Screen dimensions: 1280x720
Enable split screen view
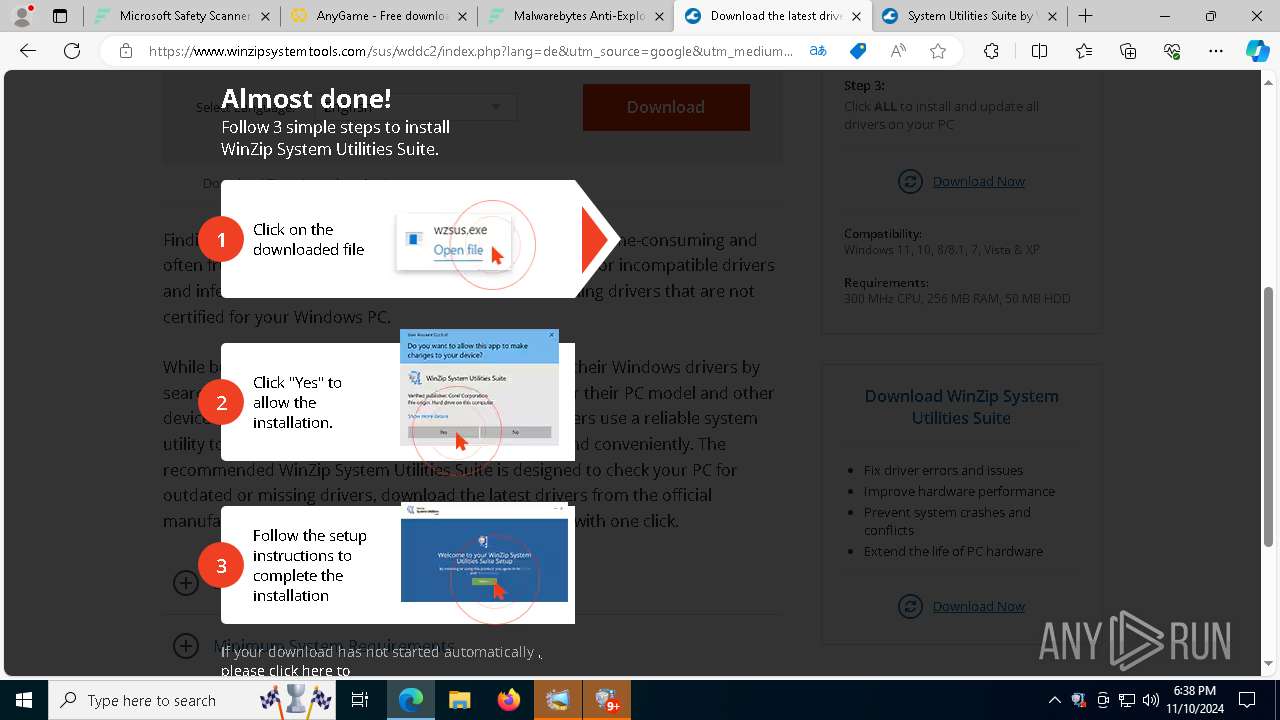(1039, 51)
